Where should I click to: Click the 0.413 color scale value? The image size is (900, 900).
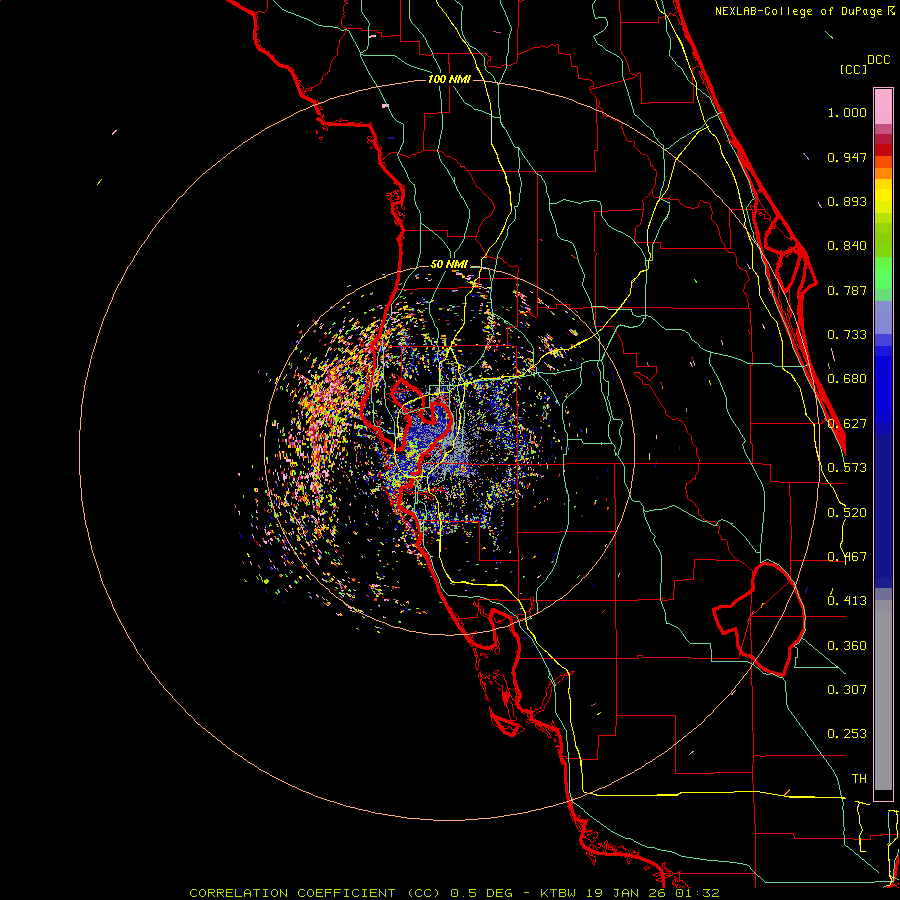pyautogui.click(x=847, y=601)
